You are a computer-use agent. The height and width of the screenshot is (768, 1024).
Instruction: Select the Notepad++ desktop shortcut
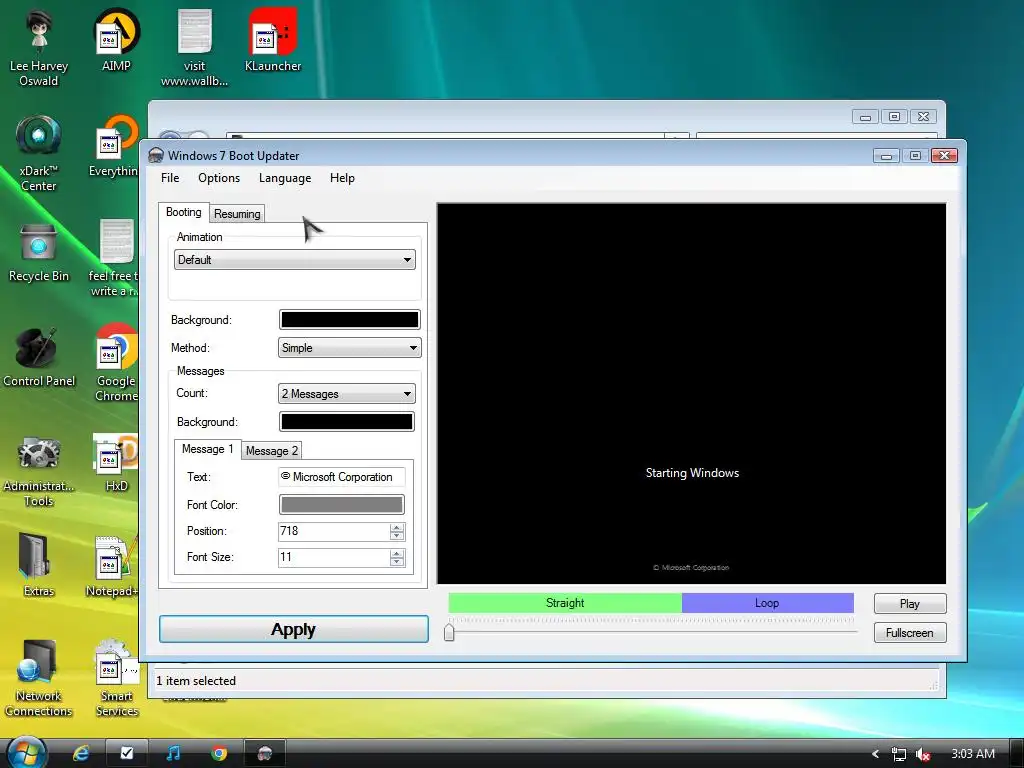[112, 566]
